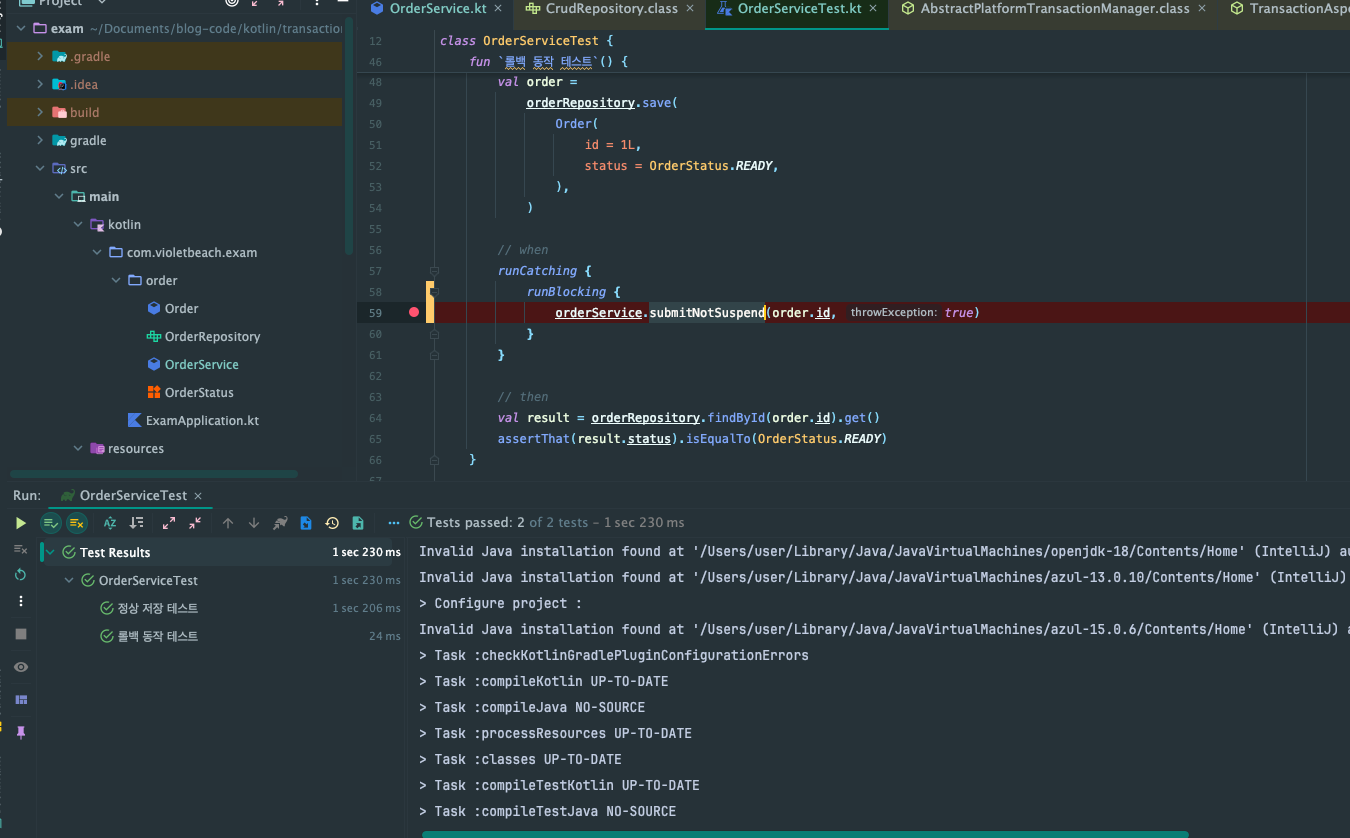Image resolution: width=1350 pixels, height=838 pixels.
Task: Click the runBlocking call on line 58
Action: pos(567,292)
